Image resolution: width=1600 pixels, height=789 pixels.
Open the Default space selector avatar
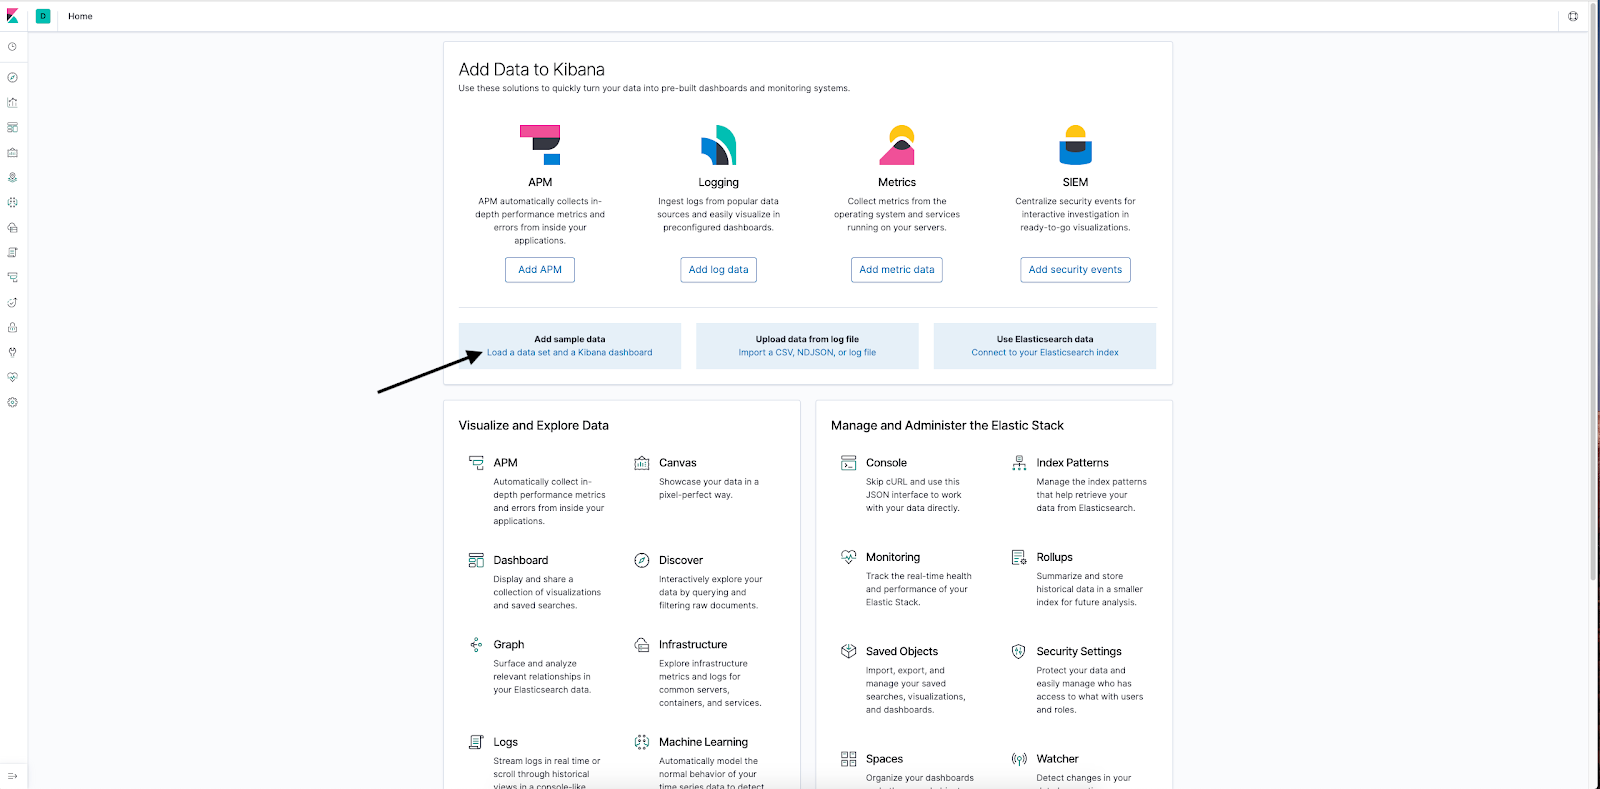(43, 16)
